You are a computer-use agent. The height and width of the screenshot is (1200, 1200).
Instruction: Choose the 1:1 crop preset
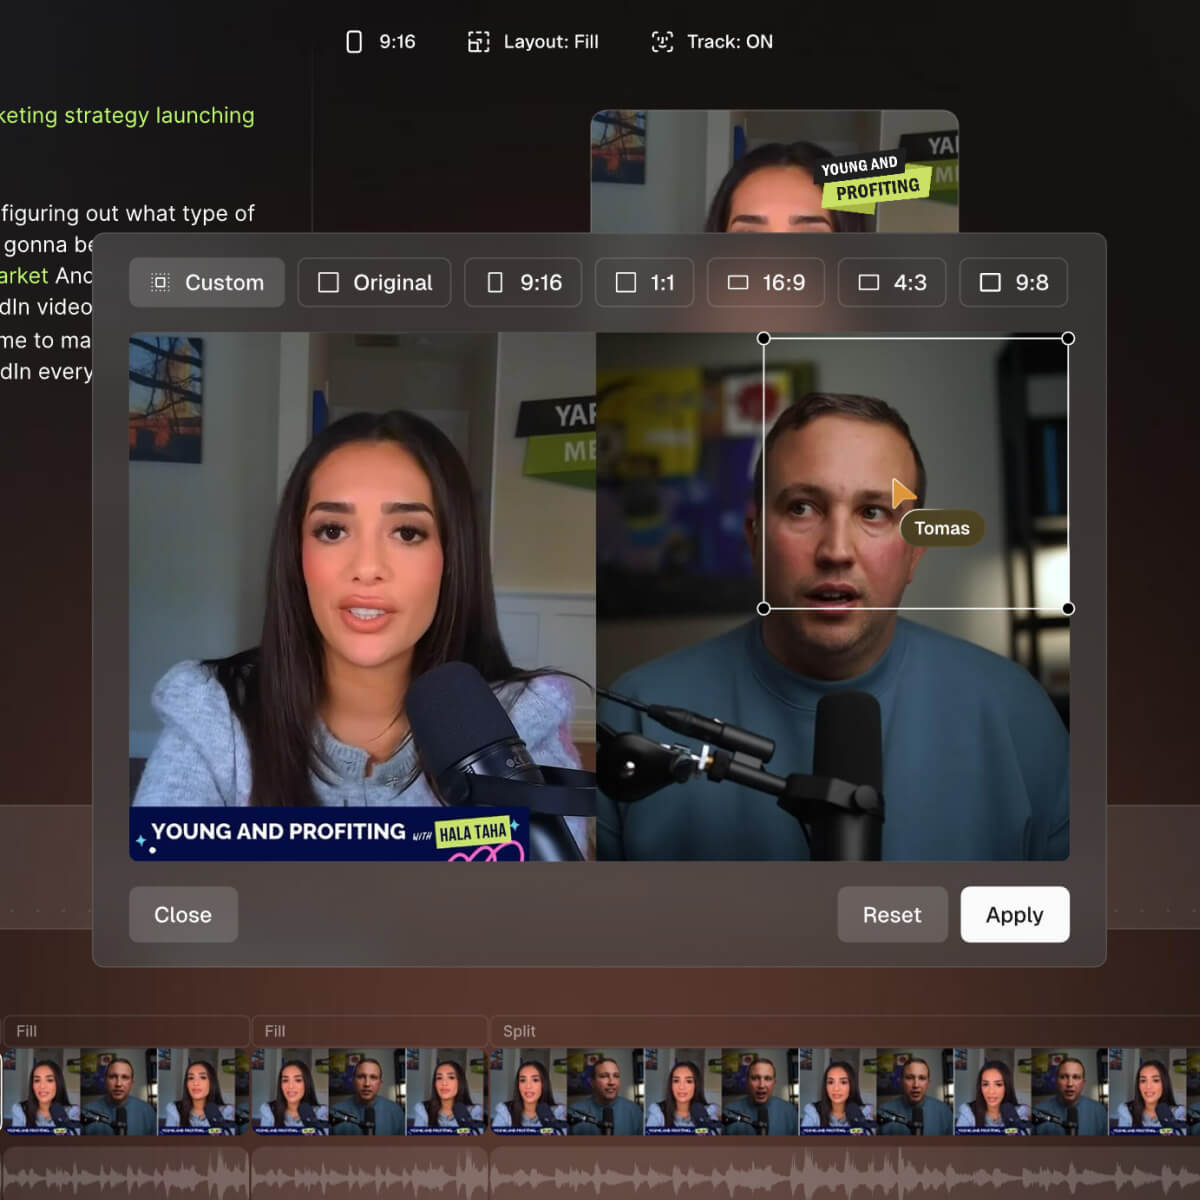(645, 283)
